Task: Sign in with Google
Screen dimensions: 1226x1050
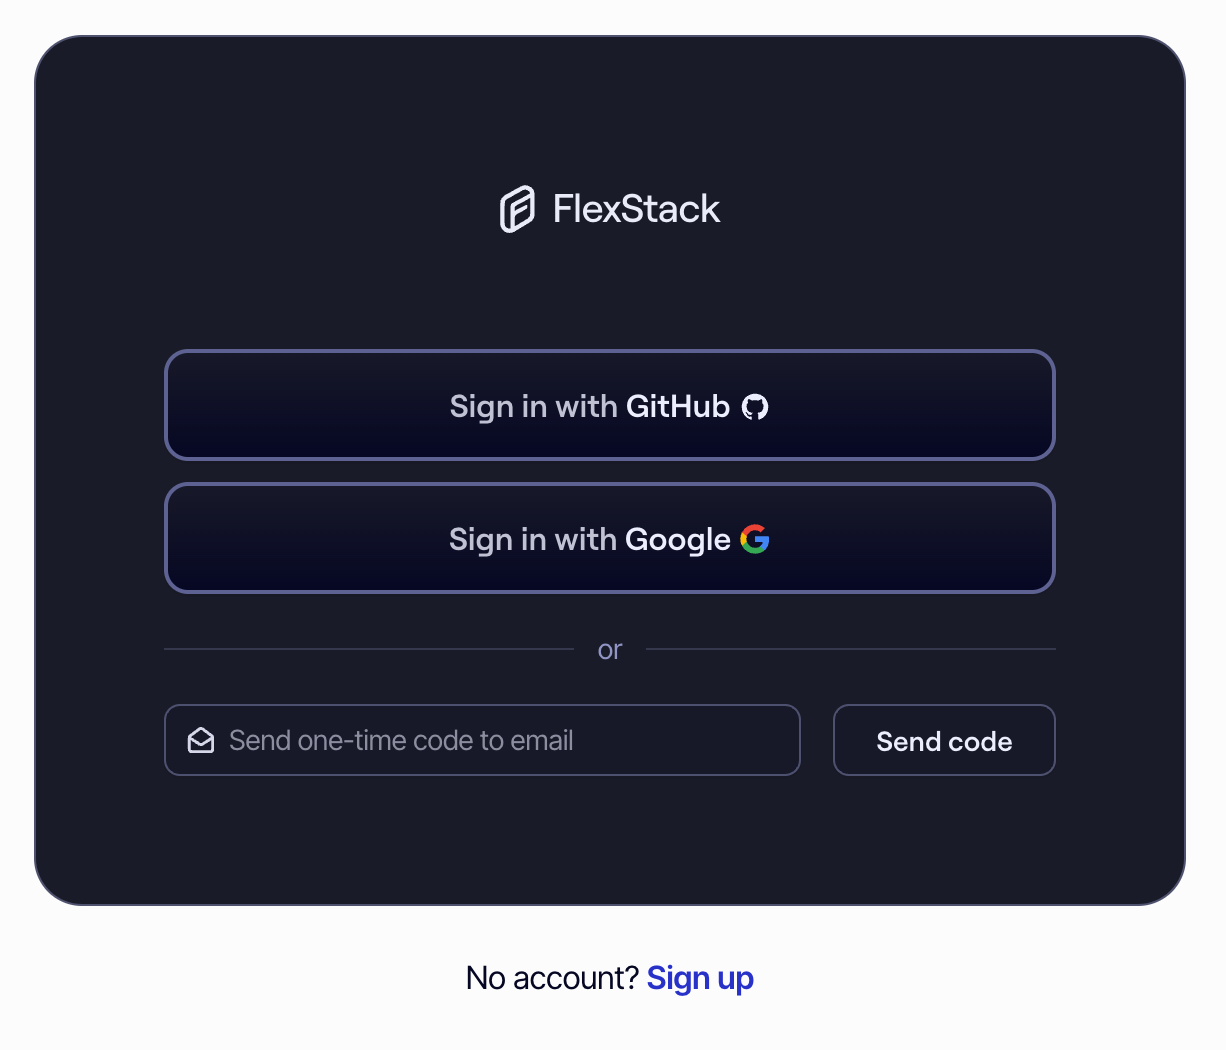Action: 610,538
